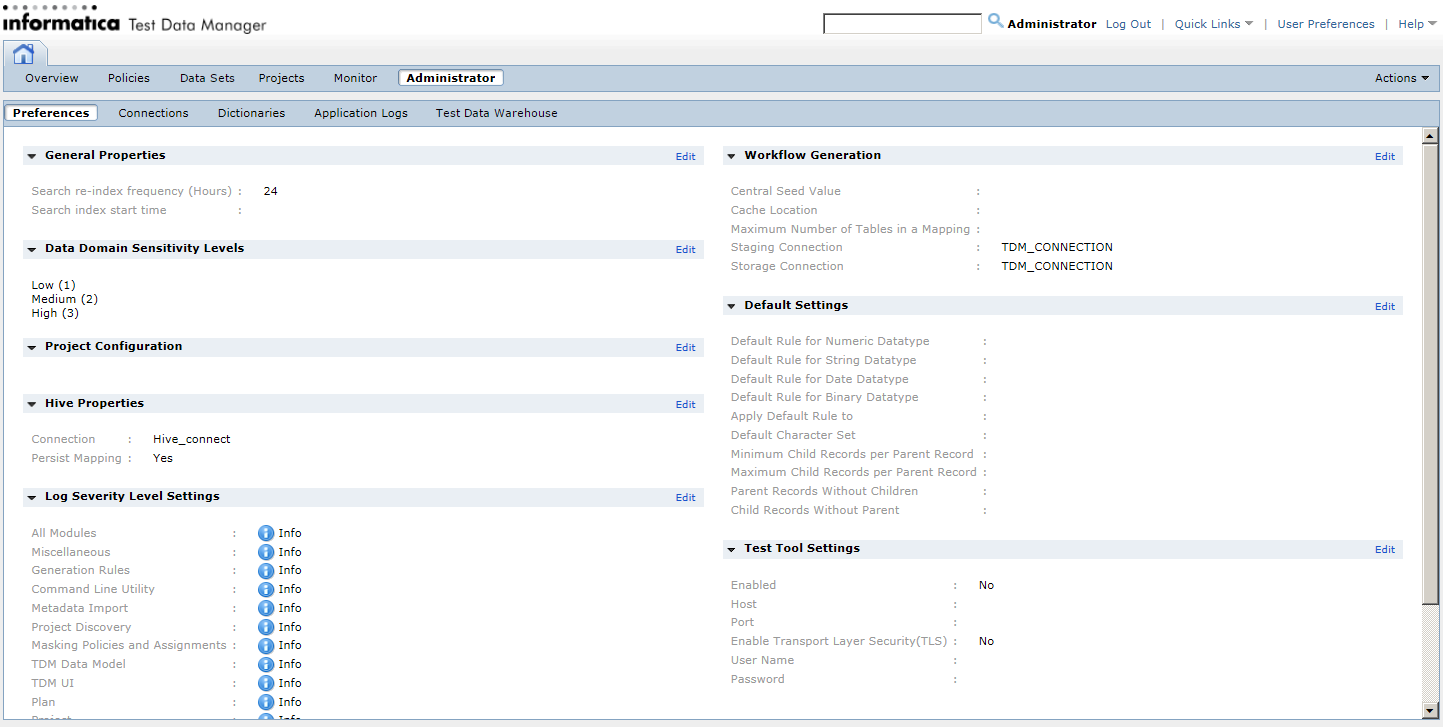Click the Persist Mapping Yes value

tap(163, 458)
